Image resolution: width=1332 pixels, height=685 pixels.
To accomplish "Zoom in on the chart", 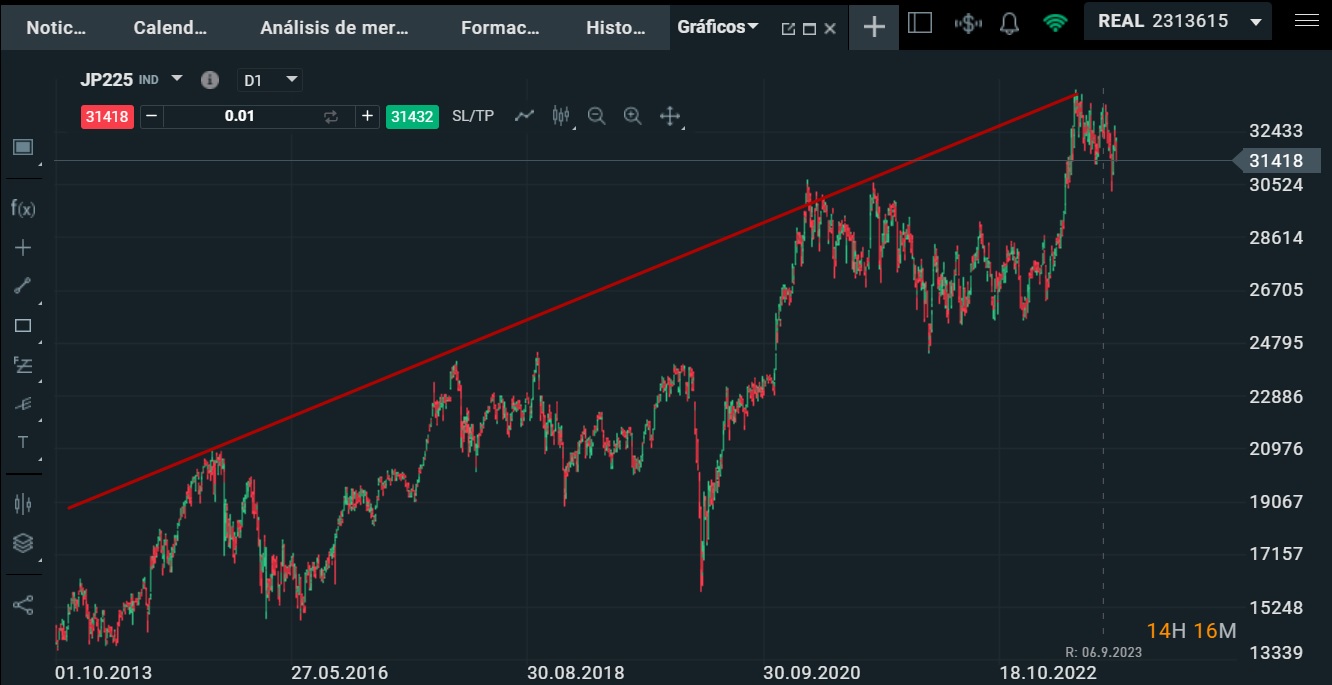I will point(632,116).
